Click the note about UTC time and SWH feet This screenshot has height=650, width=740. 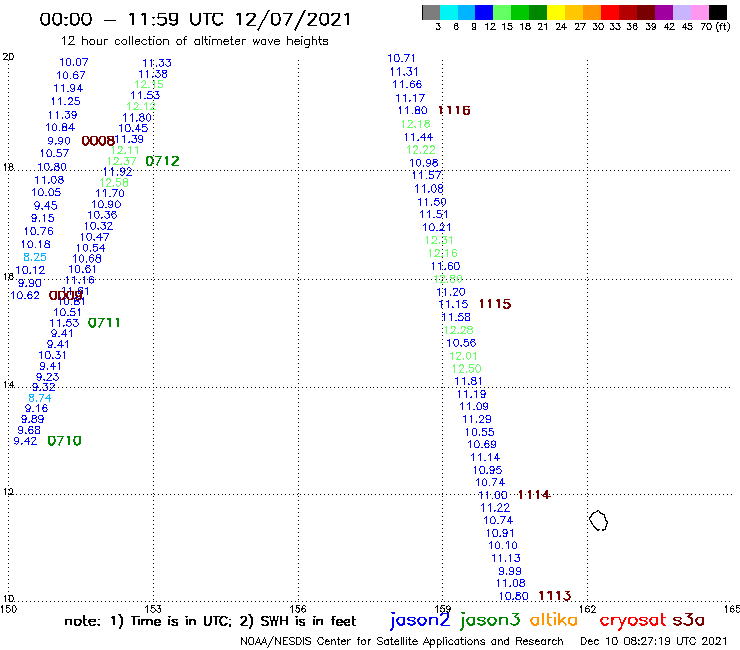click(210, 621)
